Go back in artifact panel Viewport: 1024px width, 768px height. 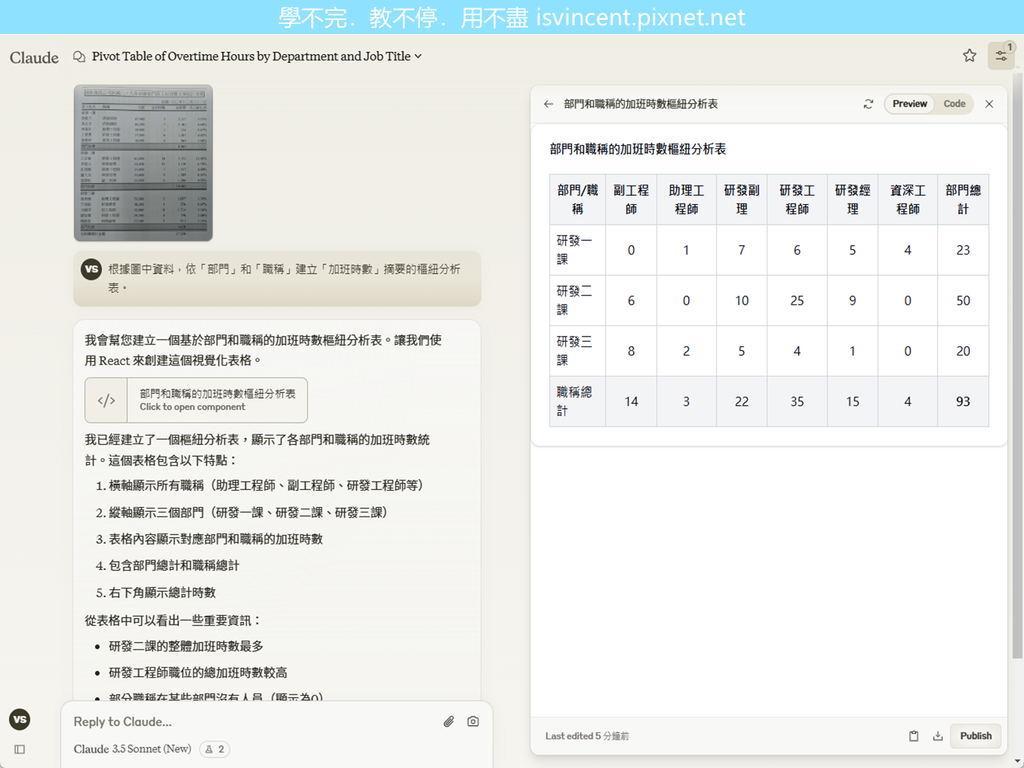pos(549,104)
